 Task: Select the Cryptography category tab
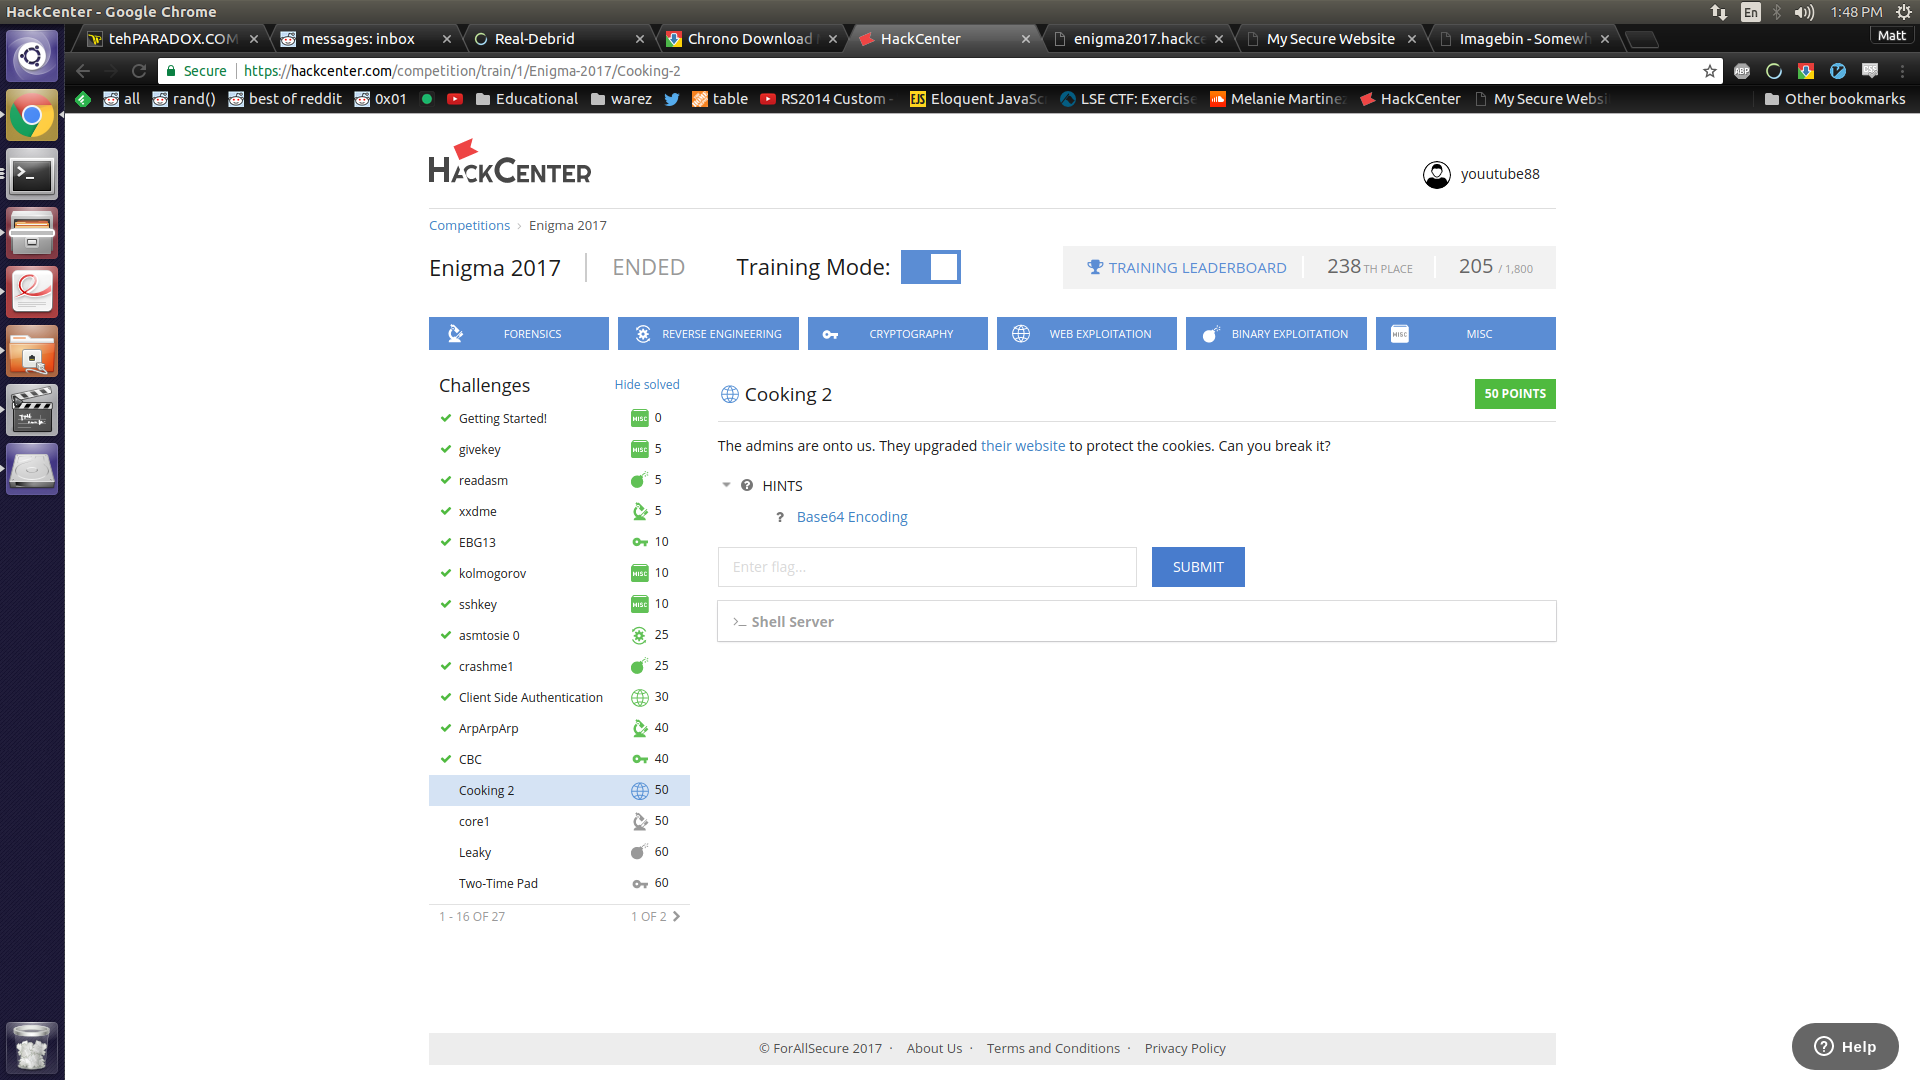coord(898,334)
